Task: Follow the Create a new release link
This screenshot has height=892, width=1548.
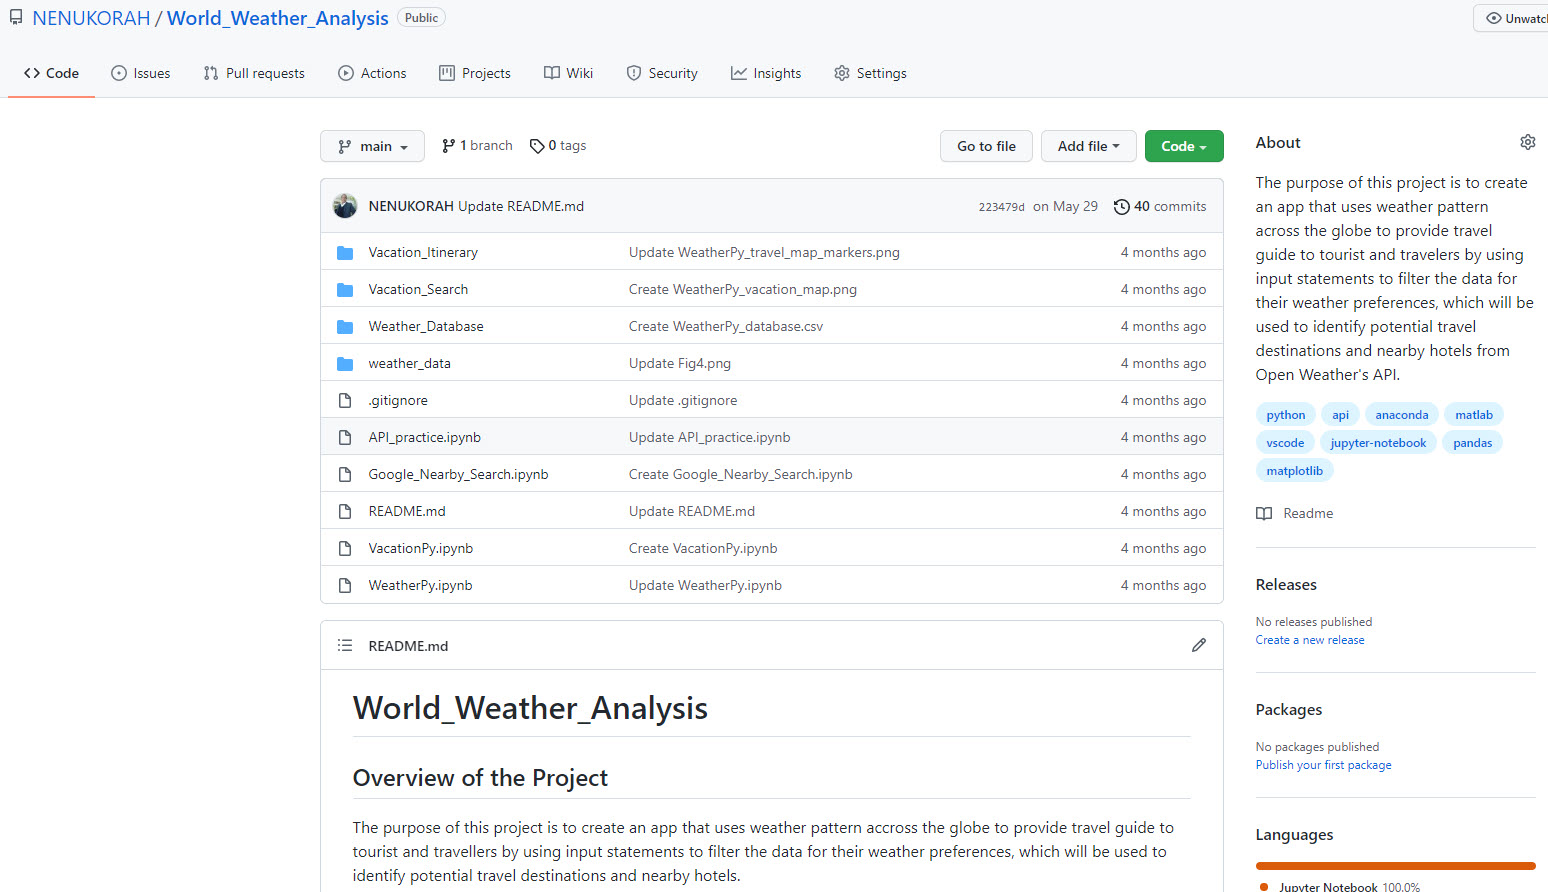Action: [x=1309, y=640]
